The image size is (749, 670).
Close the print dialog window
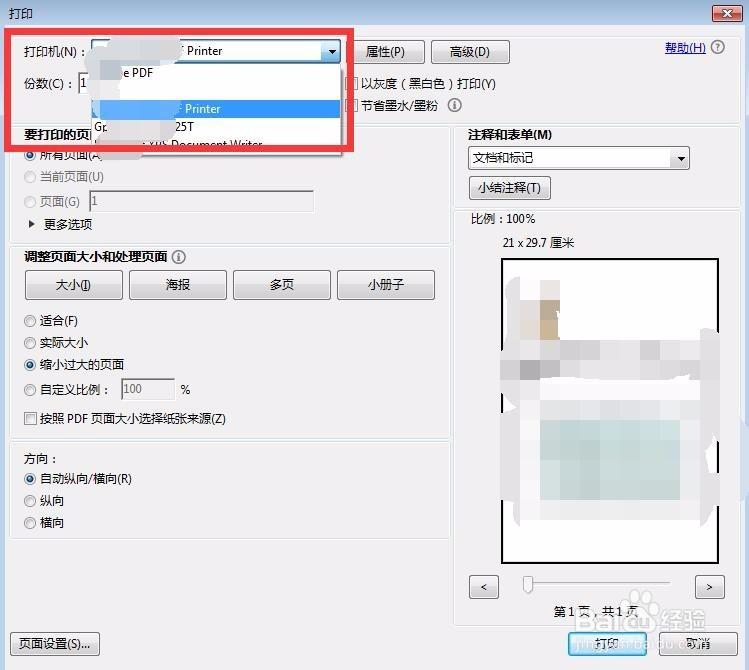[x=727, y=13]
